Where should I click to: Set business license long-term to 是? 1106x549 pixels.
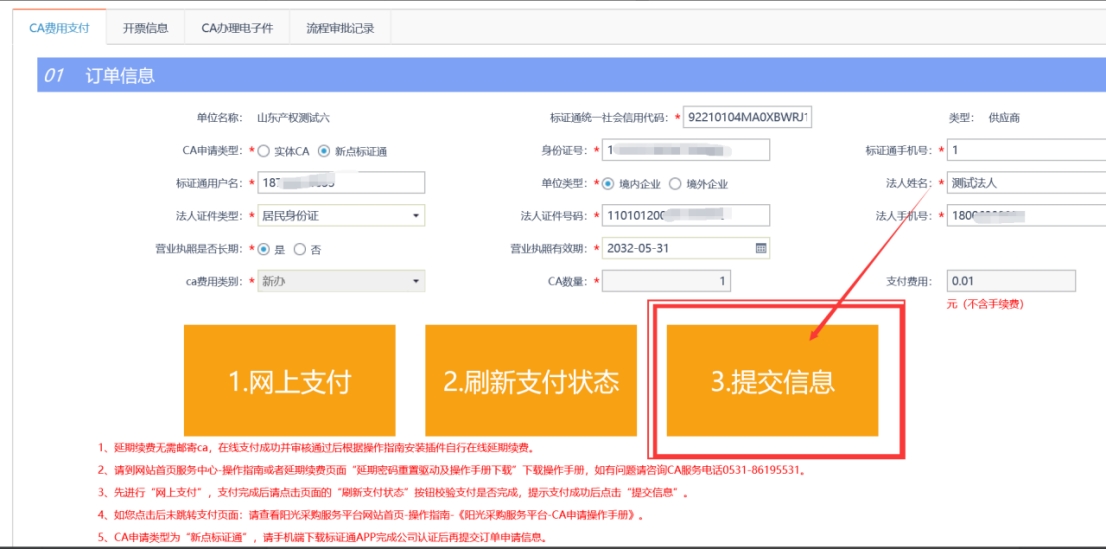tap(264, 249)
